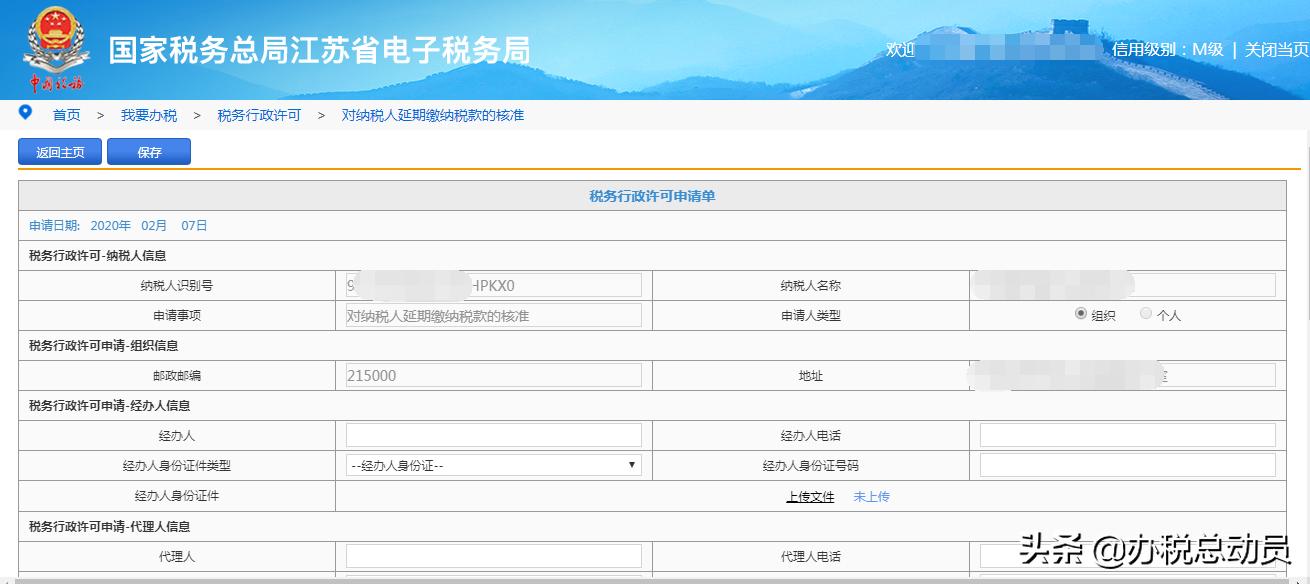Click the 保存 button
1310x584 pixels.
point(149,151)
